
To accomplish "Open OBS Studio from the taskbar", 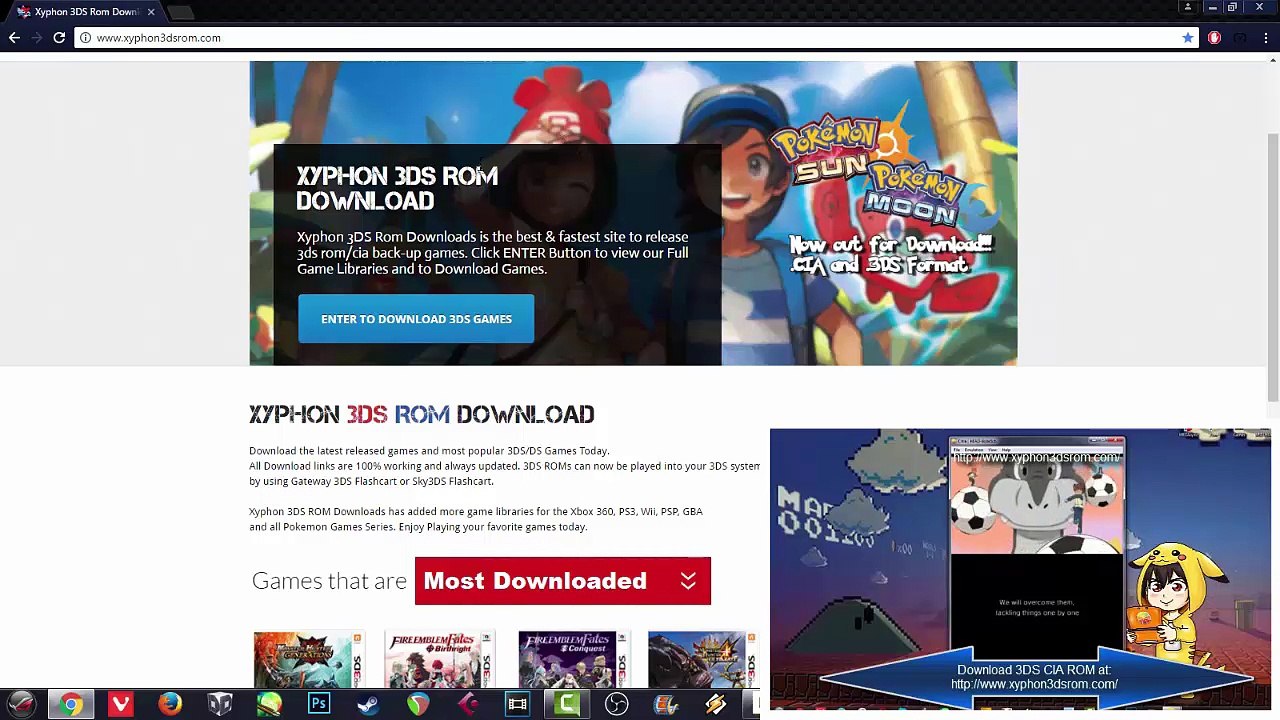I will click(616, 704).
